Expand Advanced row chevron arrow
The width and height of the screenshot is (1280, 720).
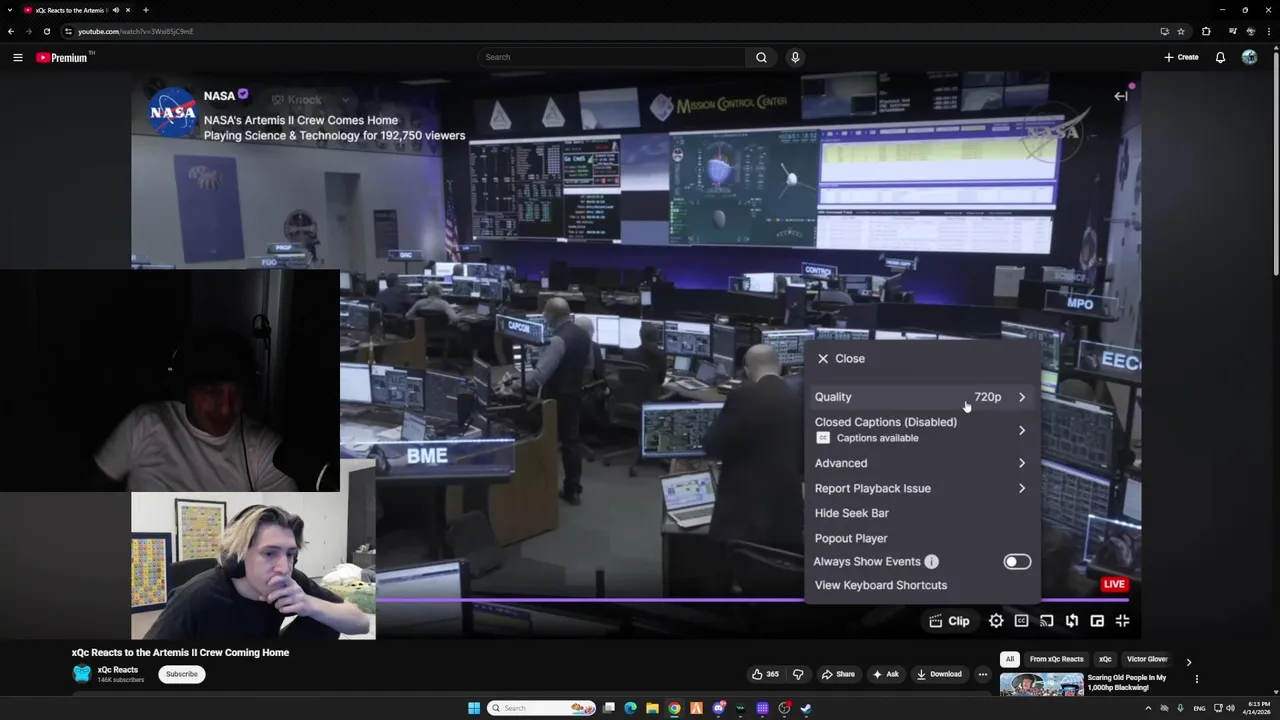pyautogui.click(x=1021, y=463)
